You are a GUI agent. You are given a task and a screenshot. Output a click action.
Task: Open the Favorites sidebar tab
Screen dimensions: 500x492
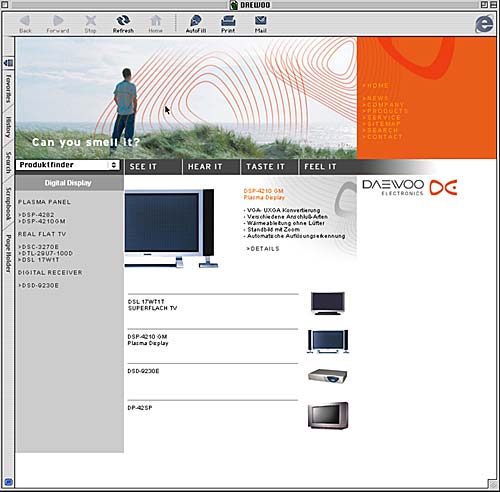point(8,89)
